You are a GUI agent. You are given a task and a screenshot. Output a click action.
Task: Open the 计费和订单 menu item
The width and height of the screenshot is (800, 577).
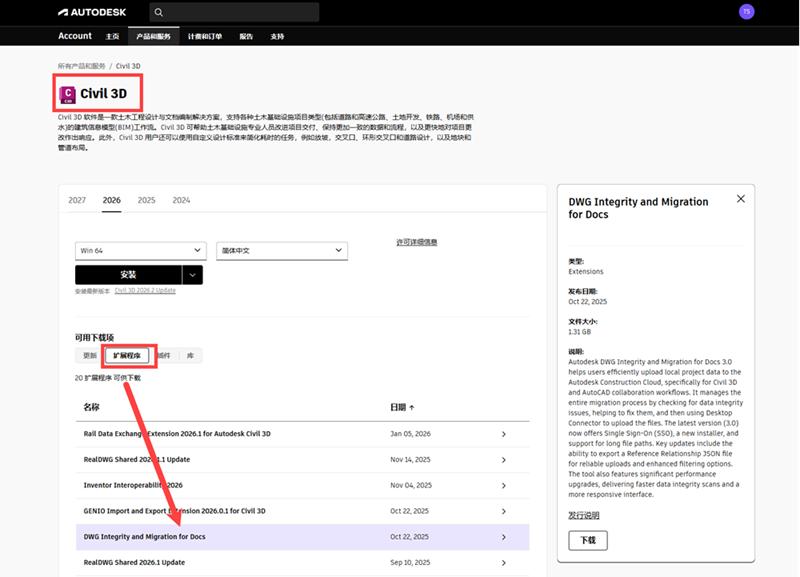[x=205, y=36]
